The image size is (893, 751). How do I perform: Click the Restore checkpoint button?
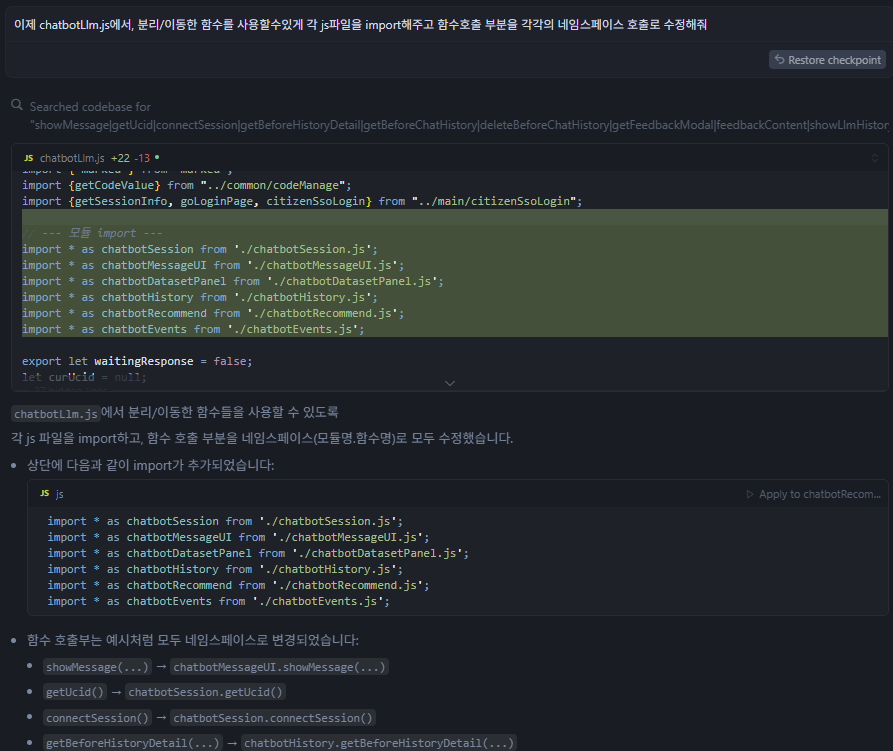click(x=827, y=60)
